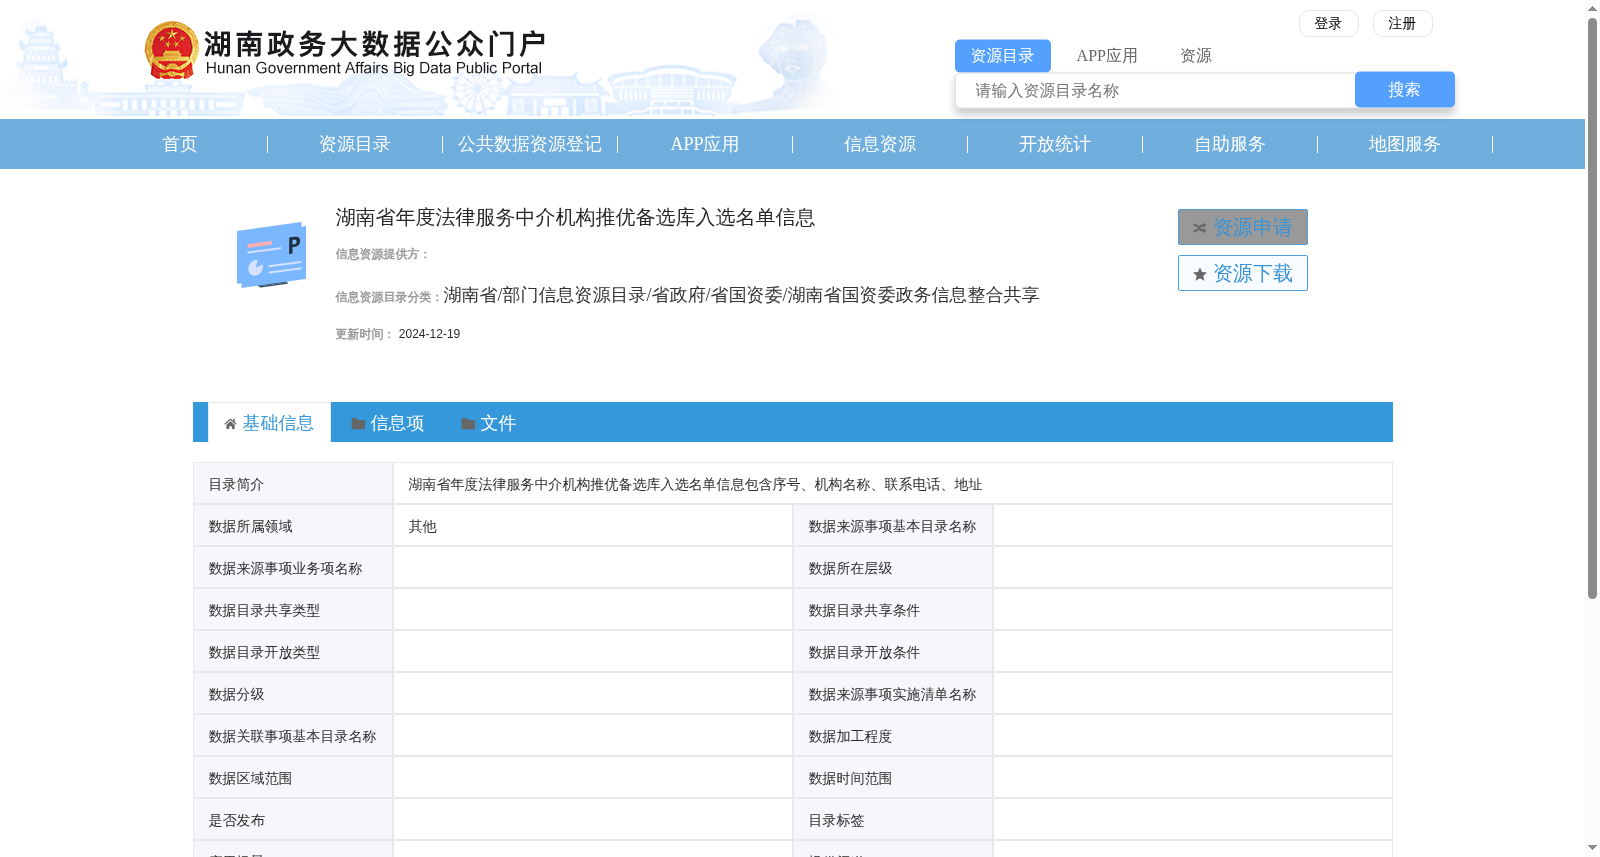
Task: Go to 首页 in the navigation bar
Action: pos(180,144)
